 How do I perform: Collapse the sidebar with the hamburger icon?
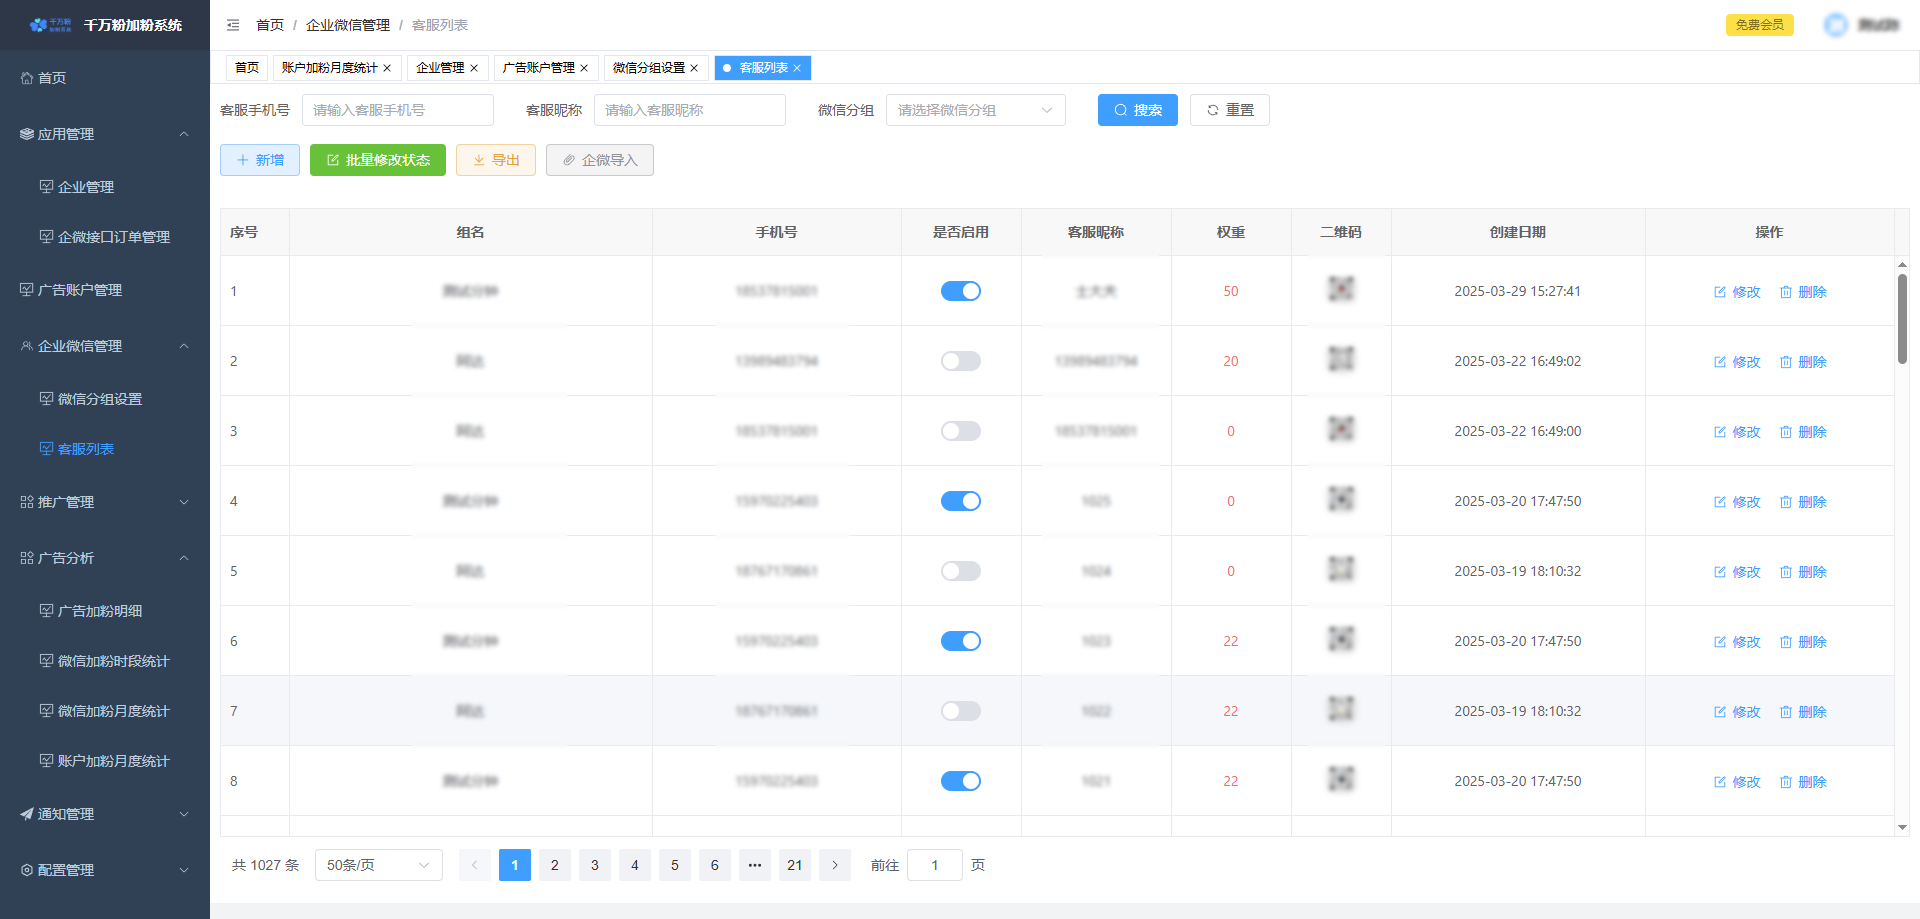coord(233,25)
